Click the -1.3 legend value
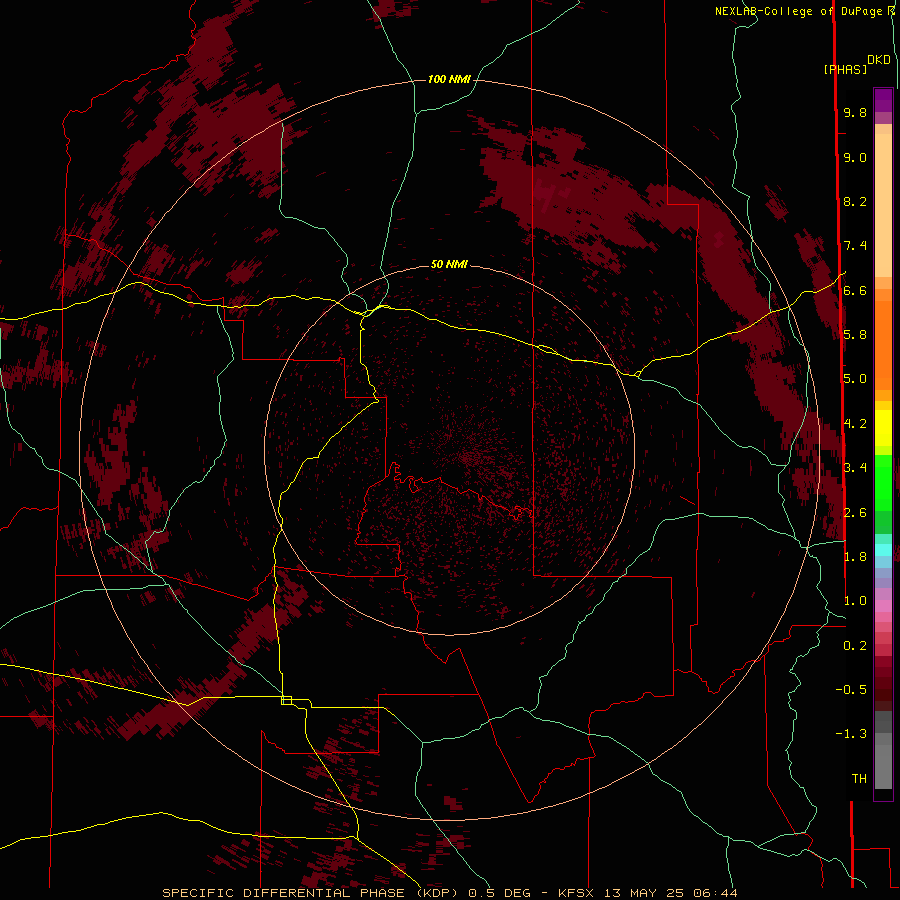 851,734
